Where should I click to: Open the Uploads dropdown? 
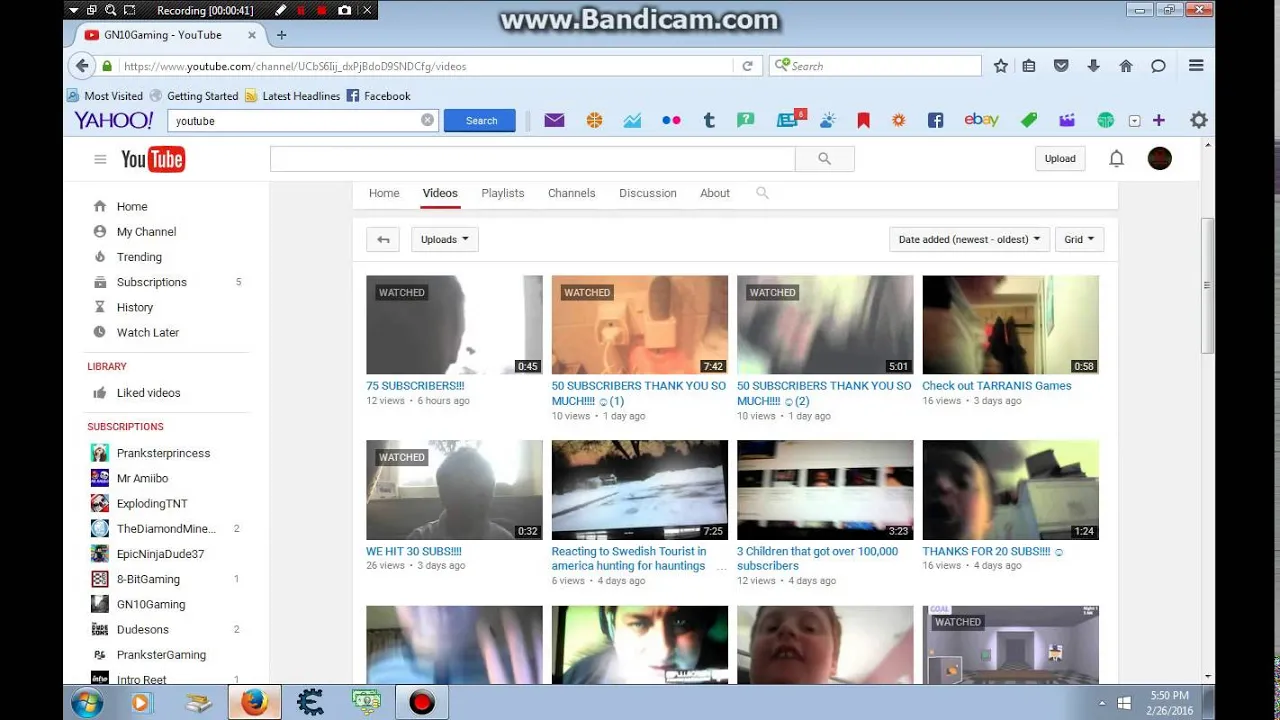coord(445,239)
